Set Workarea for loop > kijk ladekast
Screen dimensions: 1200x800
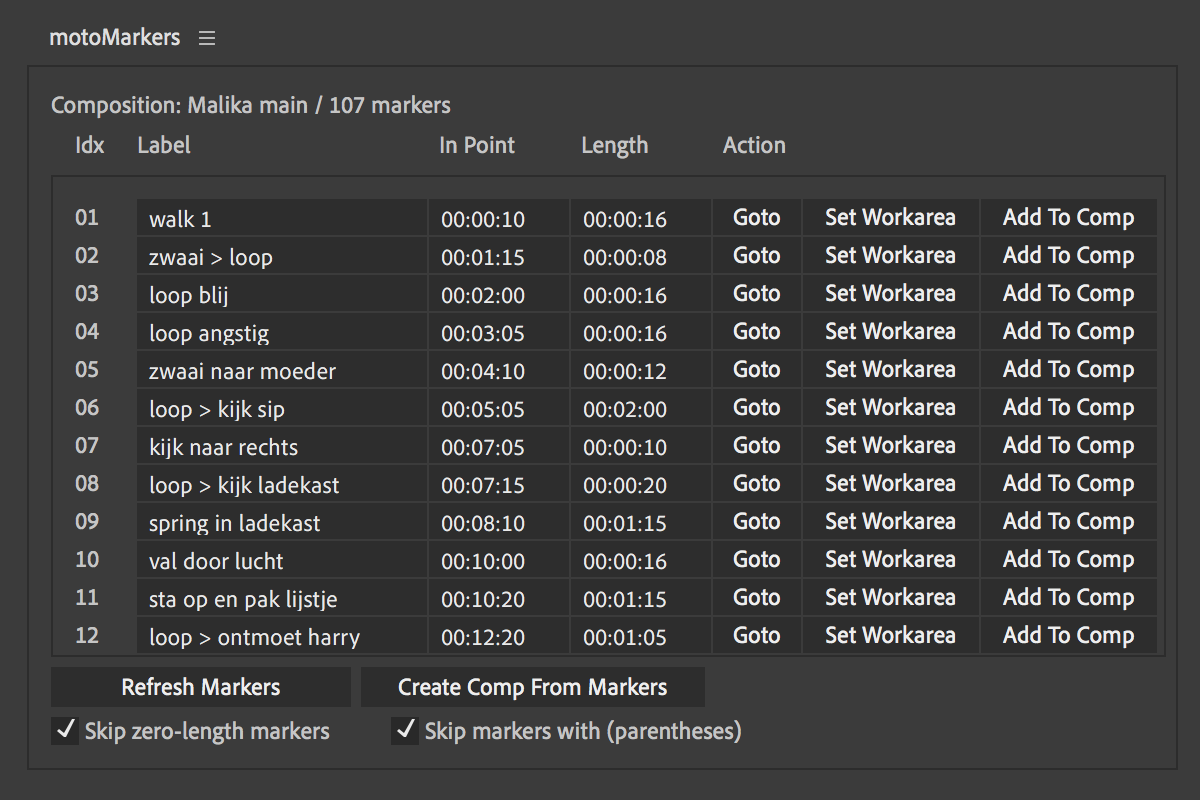[890, 484]
